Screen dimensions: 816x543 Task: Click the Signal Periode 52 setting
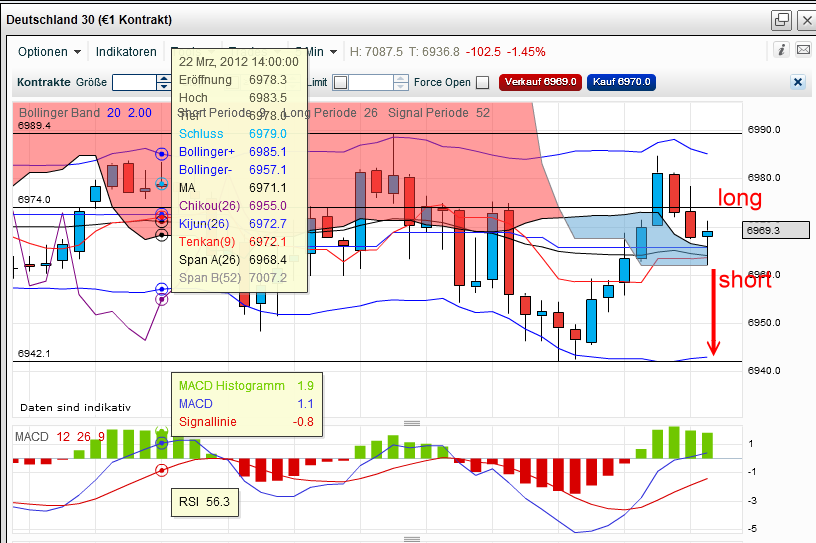[439, 113]
